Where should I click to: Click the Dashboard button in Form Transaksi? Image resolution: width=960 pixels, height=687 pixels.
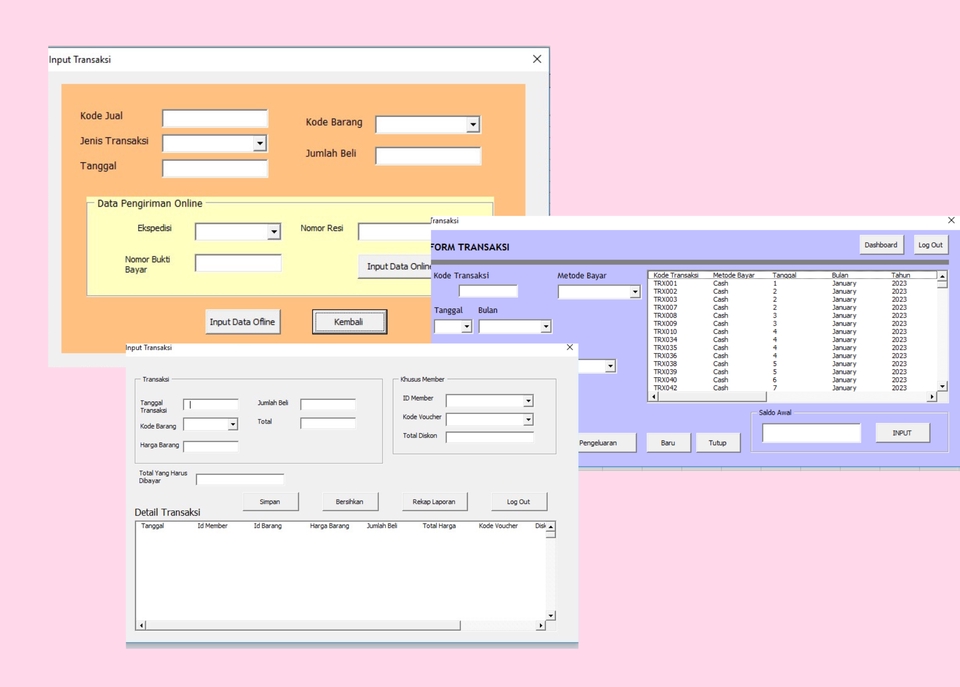[881, 245]
